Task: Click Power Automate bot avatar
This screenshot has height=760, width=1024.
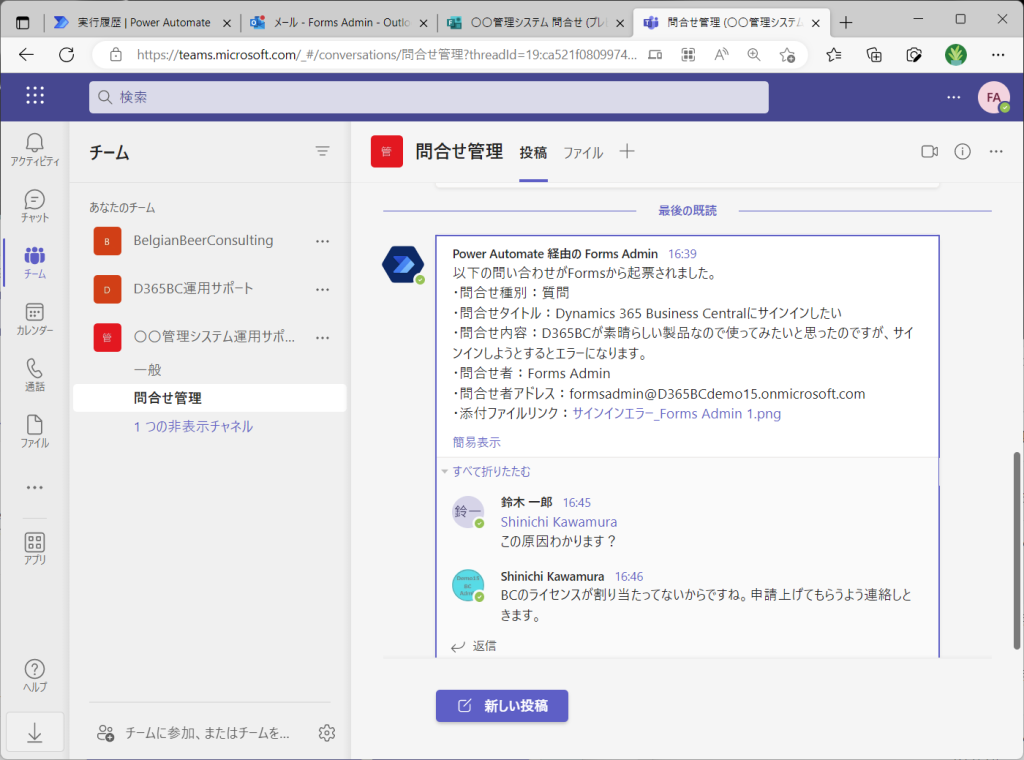Action: click(403, 264)
